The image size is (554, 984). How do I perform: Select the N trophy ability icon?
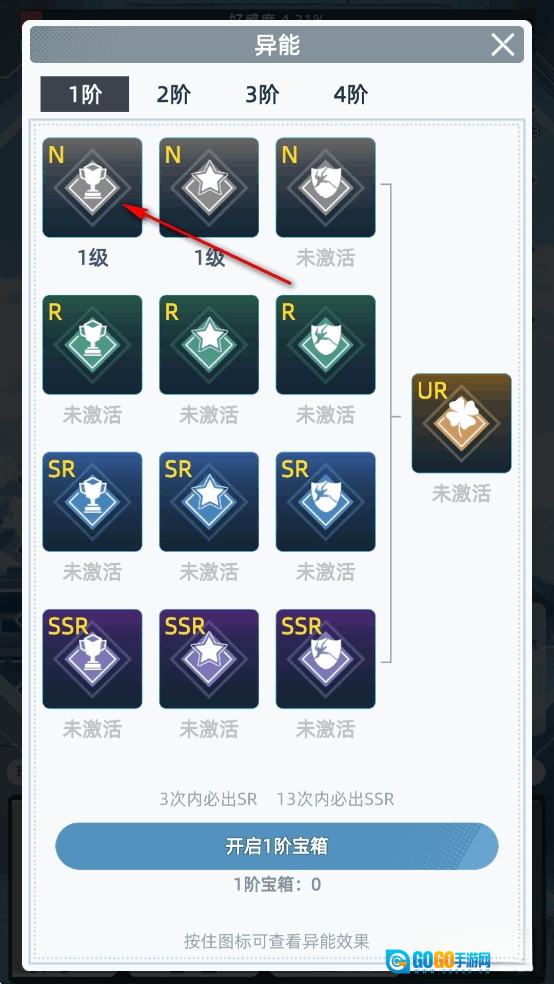coord(92,188)
